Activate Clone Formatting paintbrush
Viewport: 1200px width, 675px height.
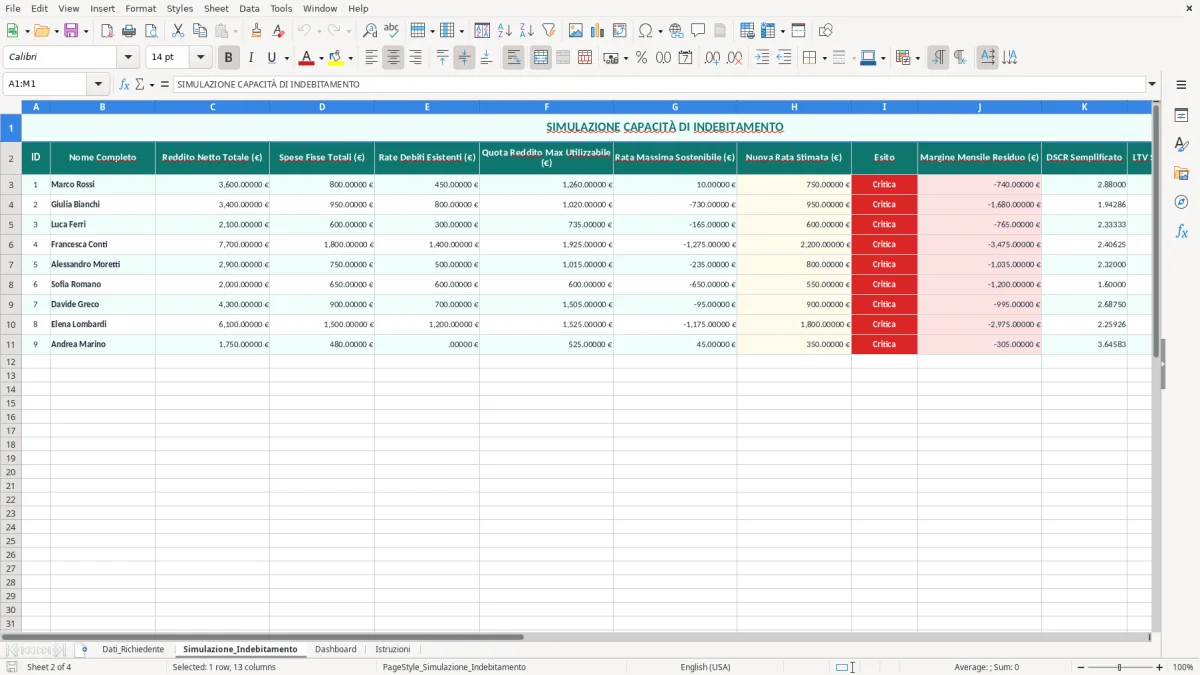click(x=256, y=31)
